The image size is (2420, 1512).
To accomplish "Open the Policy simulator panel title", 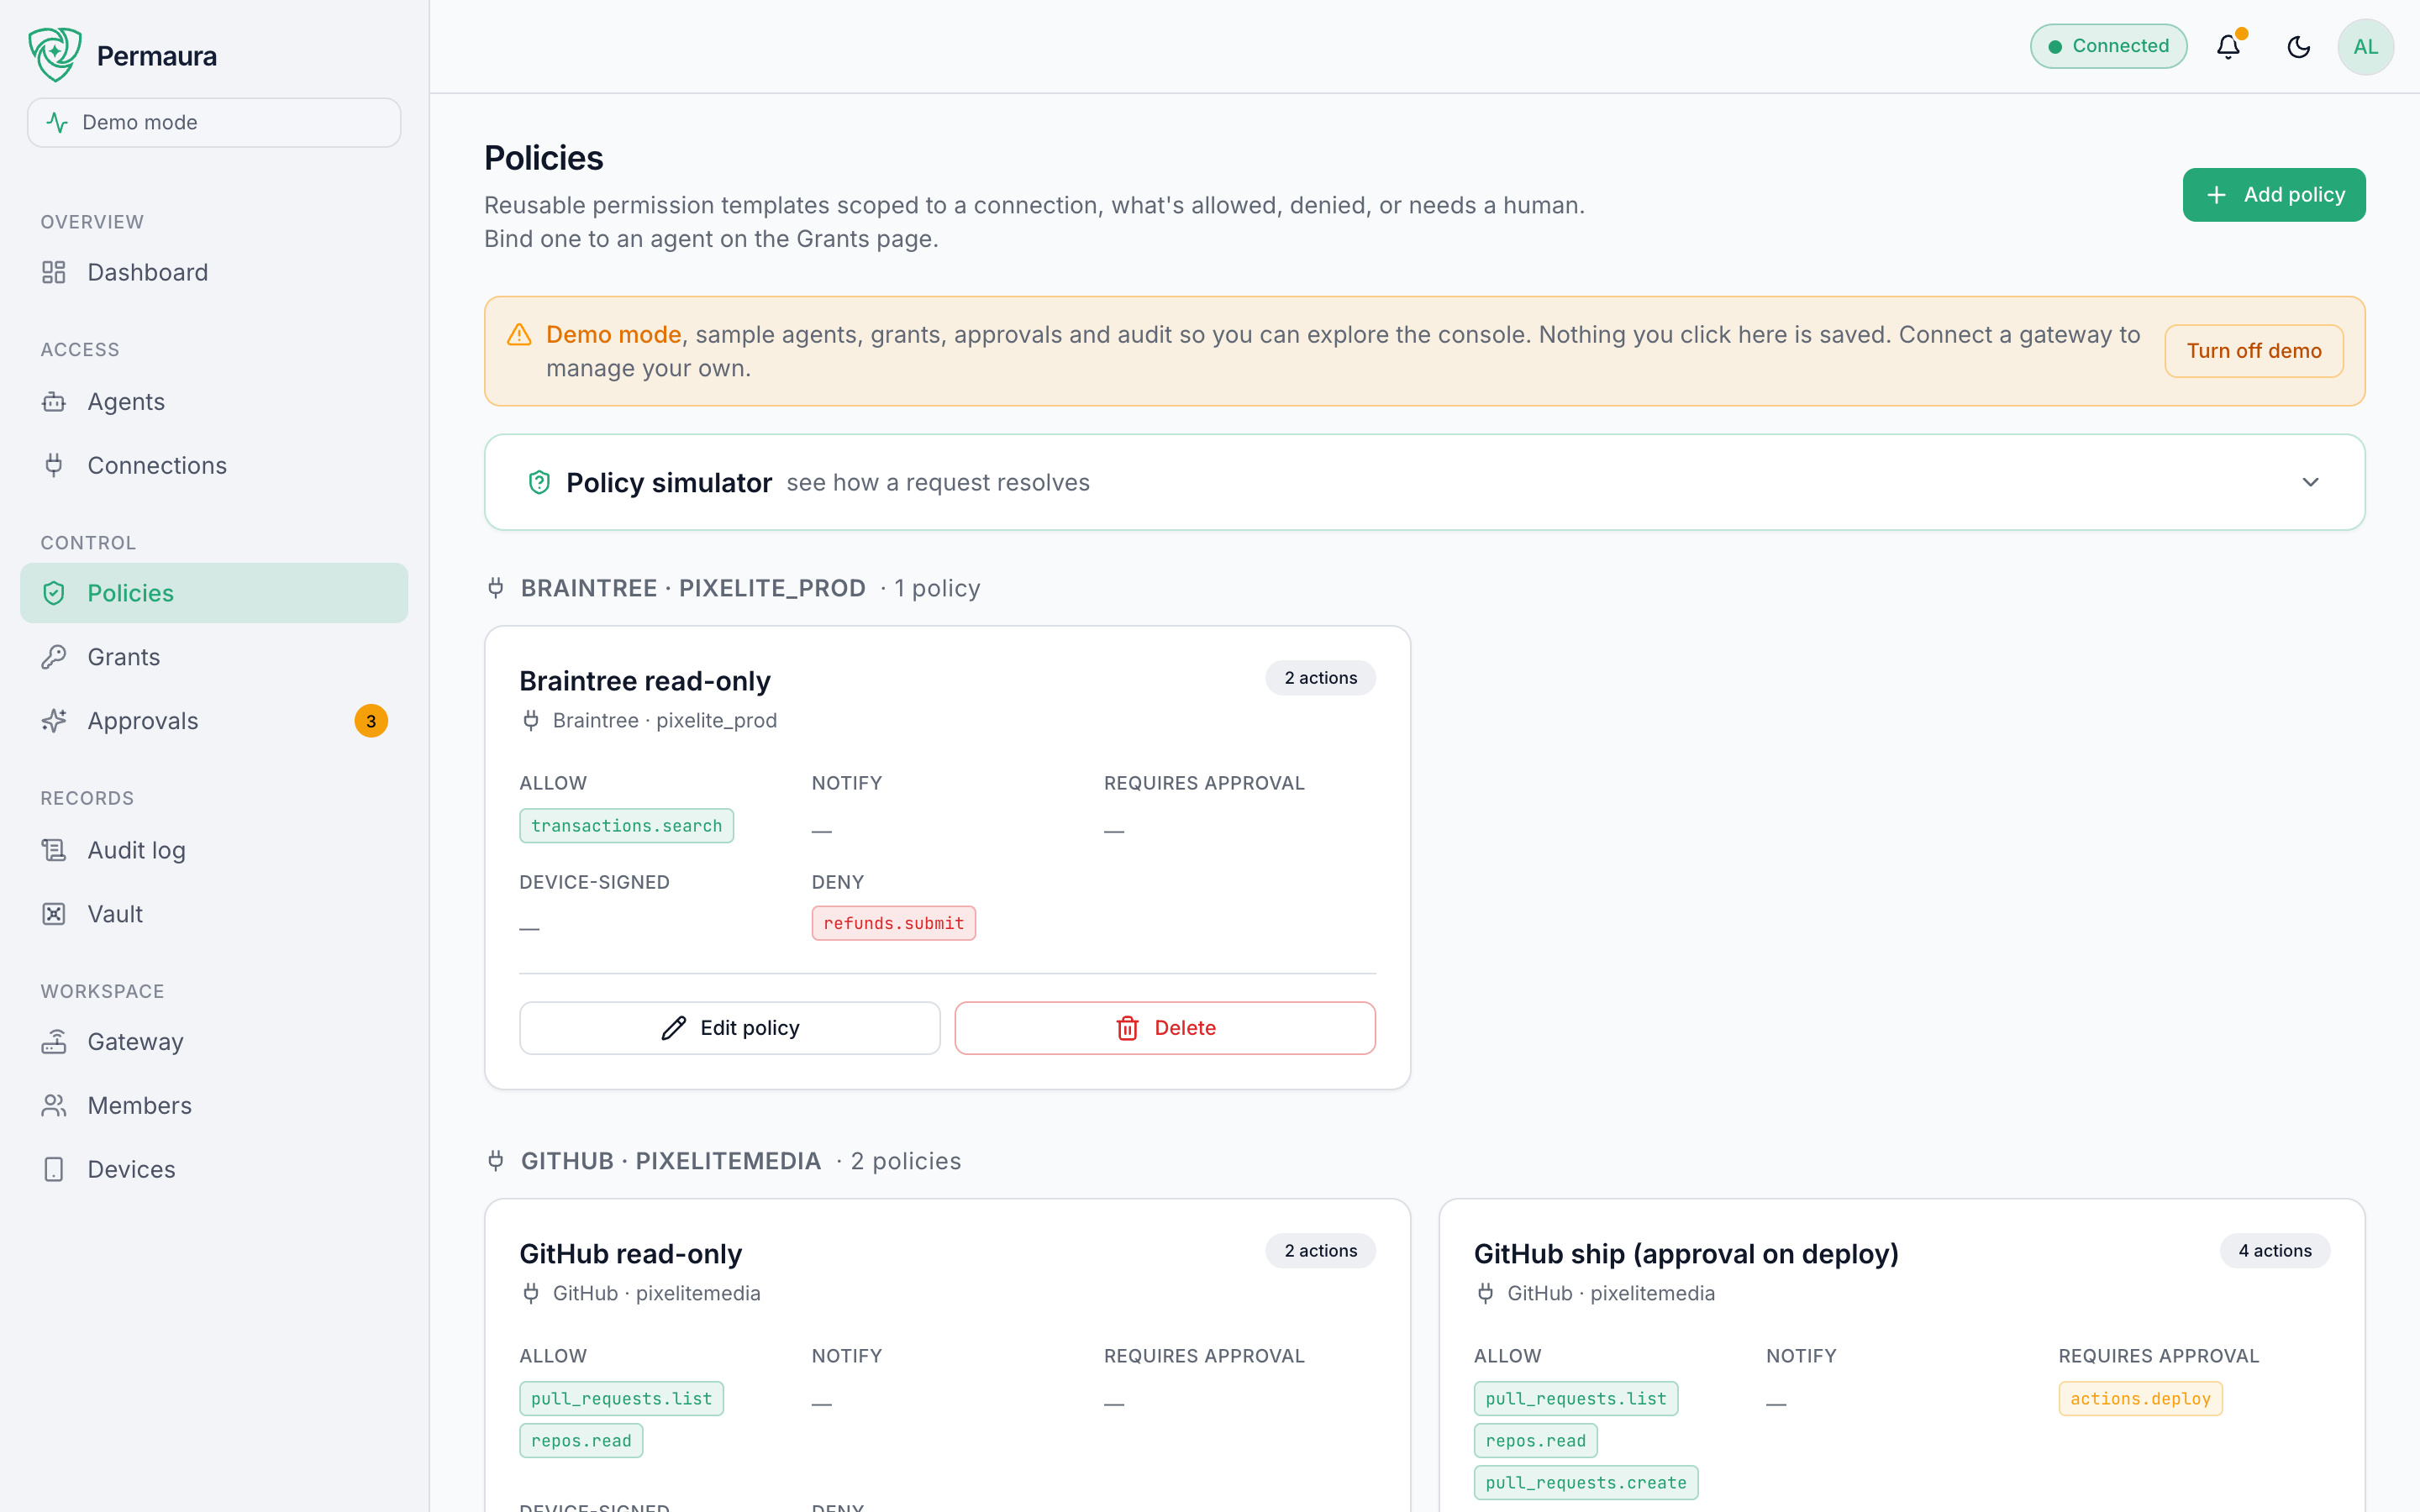I will [x=669, y=483].
